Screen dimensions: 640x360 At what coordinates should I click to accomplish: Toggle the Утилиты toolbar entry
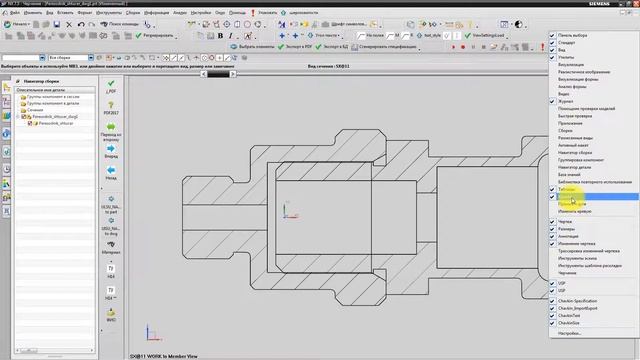[594, 57]
